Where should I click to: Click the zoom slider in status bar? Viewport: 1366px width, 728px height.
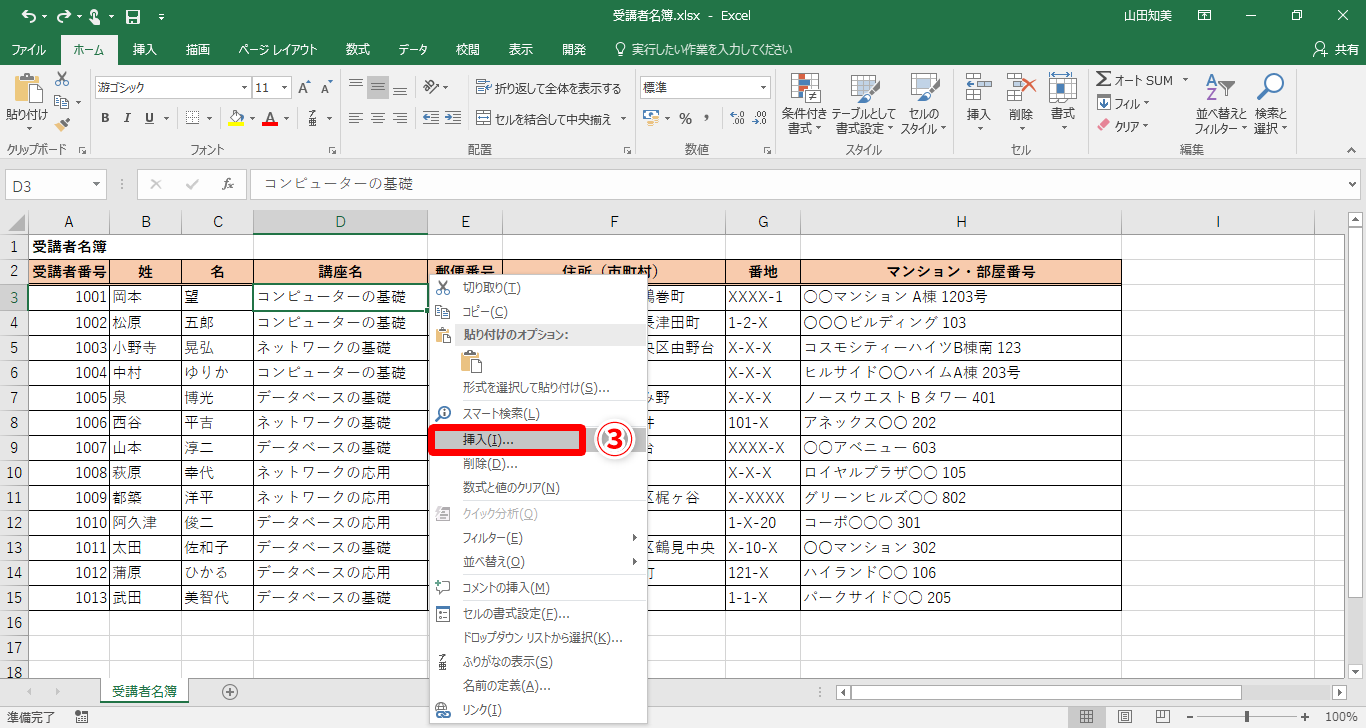(x=1246, y=717)
